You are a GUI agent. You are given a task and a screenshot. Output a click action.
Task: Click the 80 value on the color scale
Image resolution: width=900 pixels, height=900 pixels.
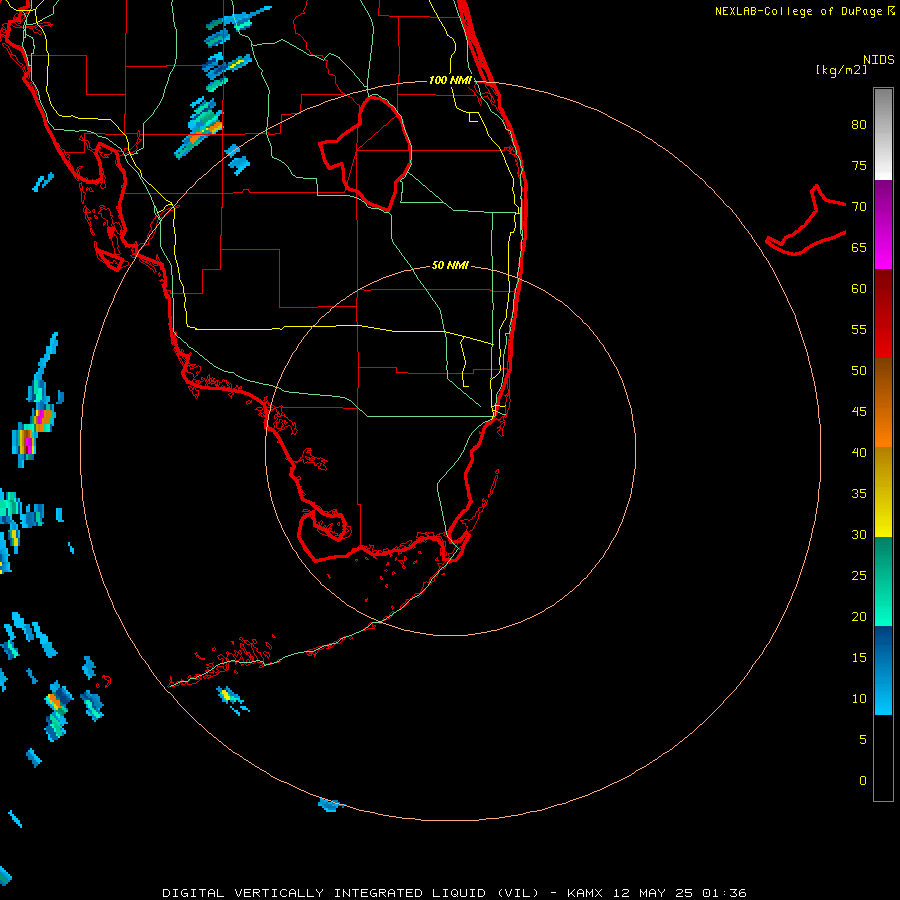[859, 125]
